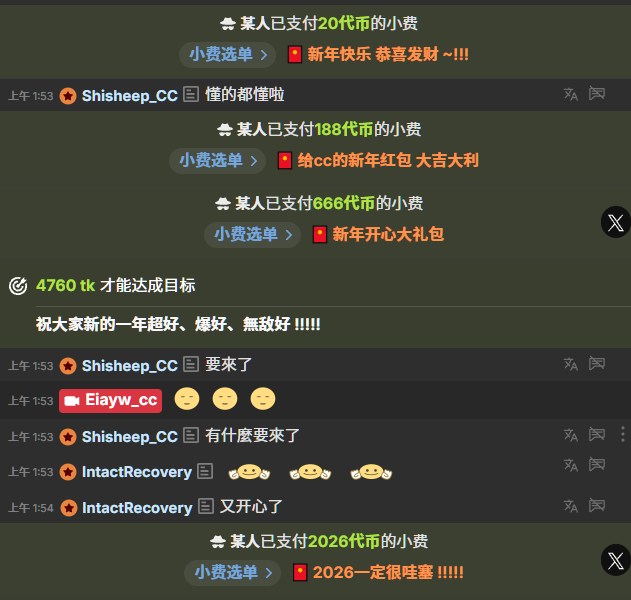Translate the 懂的都懂啦 message

(x=571, y=94)
